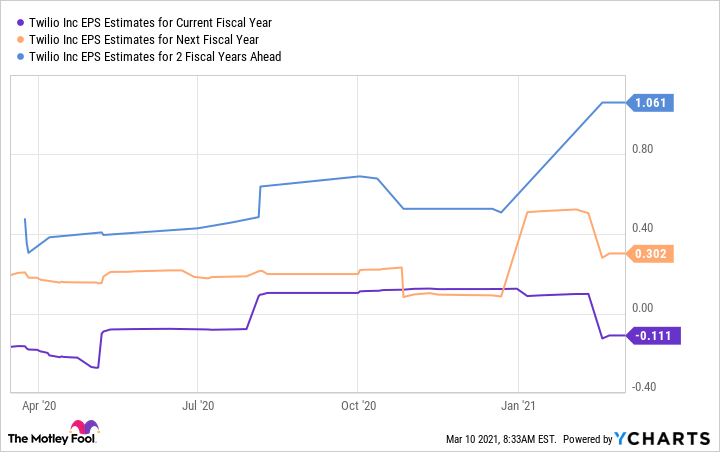Click the Mar 10 2021 timestamp text
The width and height of the screenshot is (720, 452).
499,440
